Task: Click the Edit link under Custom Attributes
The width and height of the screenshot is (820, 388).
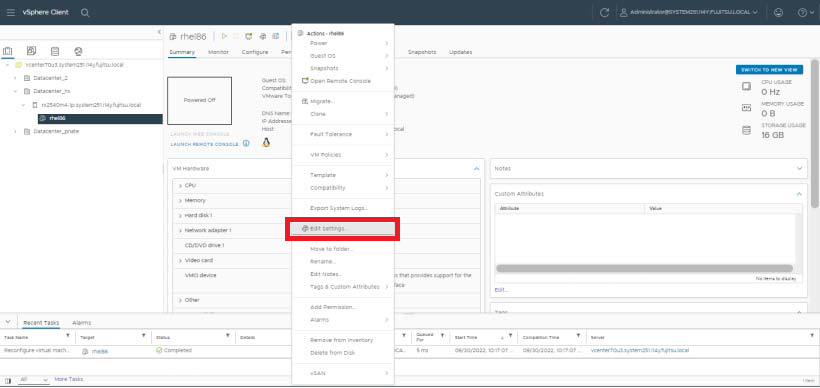Action: point(500,290)
